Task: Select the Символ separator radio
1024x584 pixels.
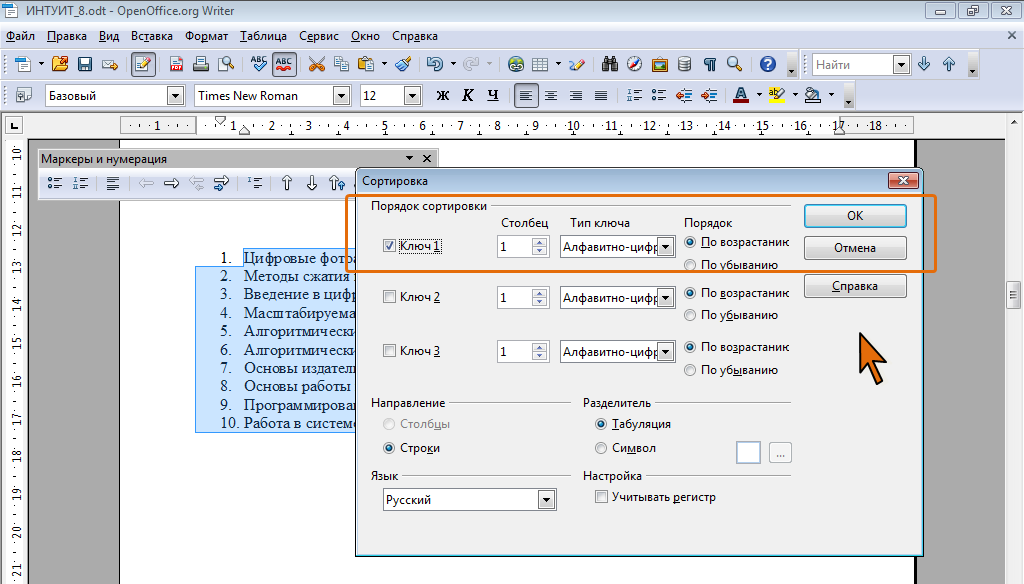Action: coord(601,448)
